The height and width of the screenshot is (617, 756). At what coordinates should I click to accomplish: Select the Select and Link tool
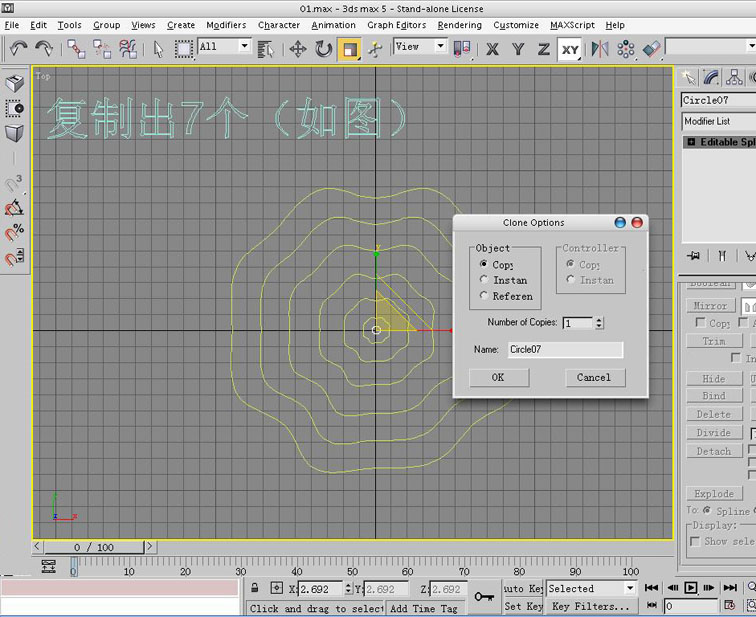click(76, 49)
